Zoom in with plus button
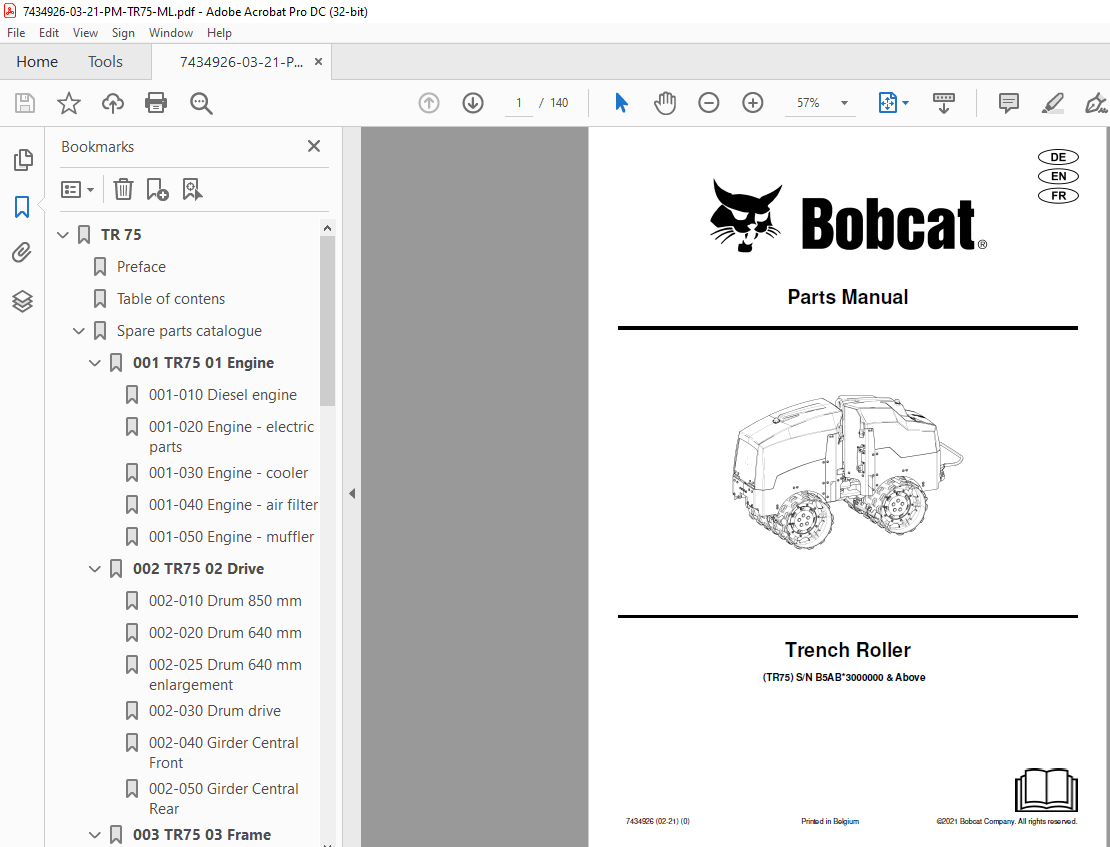This screenshot has width=1110, height=847. pyautogui.click(x=753, y=103)
